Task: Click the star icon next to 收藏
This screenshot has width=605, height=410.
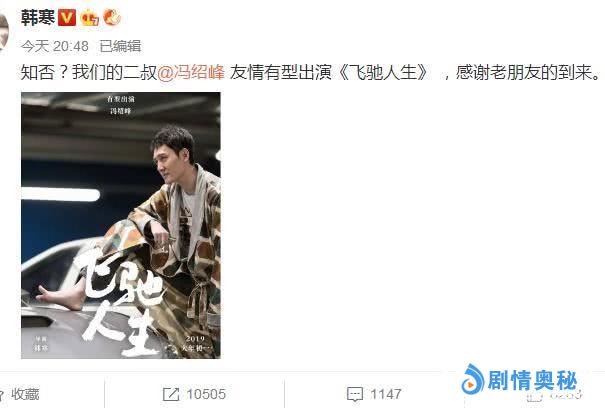Action: [2, 394]
